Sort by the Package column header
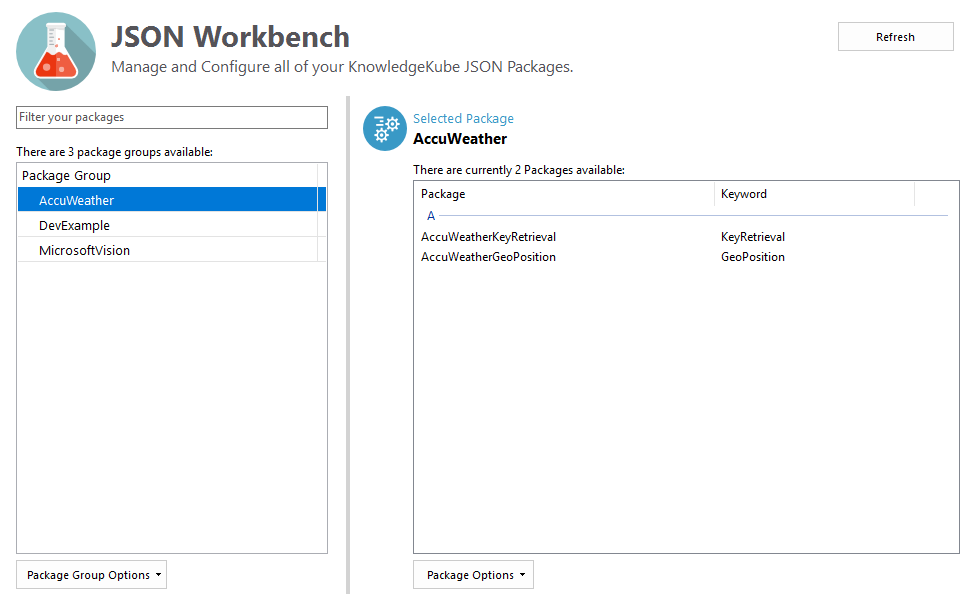Screen dimensions: 980x601 564,194
